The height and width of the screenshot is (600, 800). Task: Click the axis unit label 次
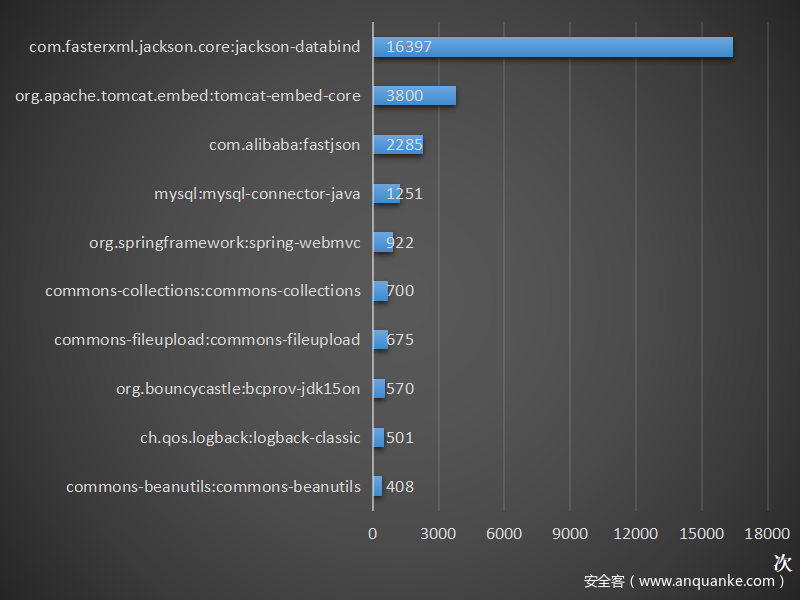click(783, 563)
